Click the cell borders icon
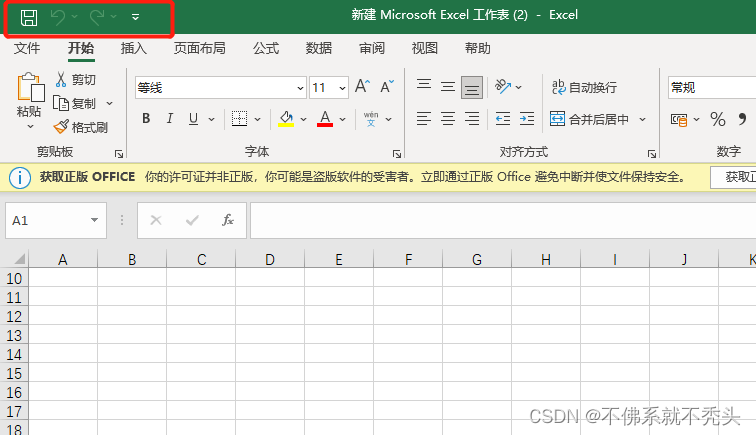756x435 pixels. coord(239,119)
